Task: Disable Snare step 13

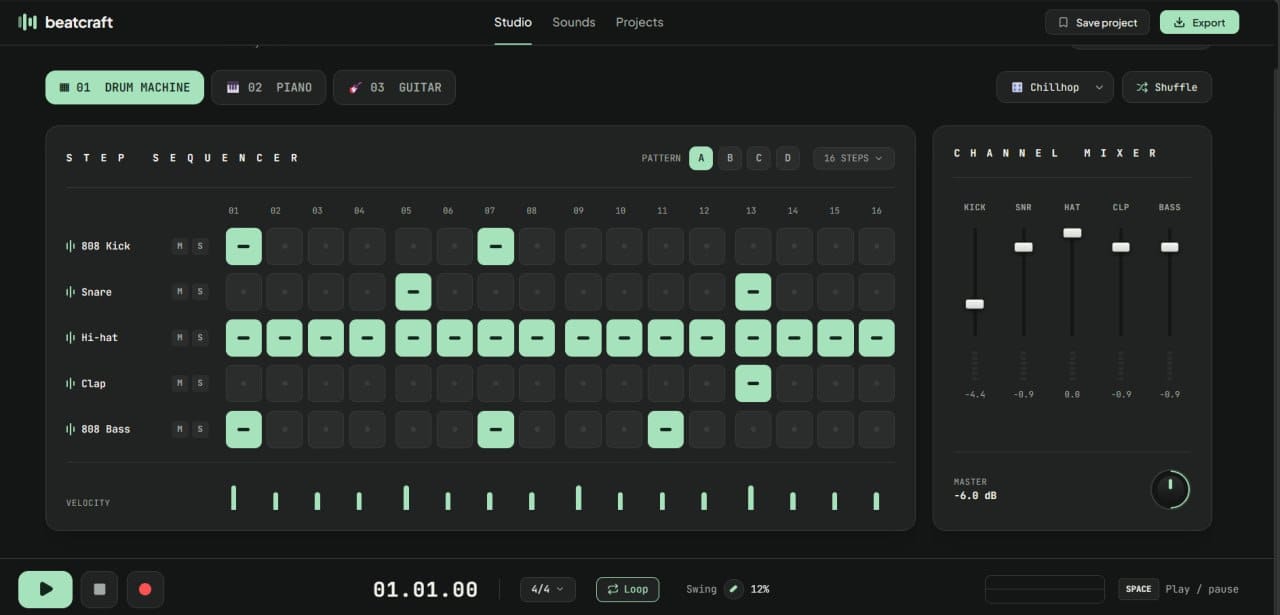Action: tap(753, 292)
